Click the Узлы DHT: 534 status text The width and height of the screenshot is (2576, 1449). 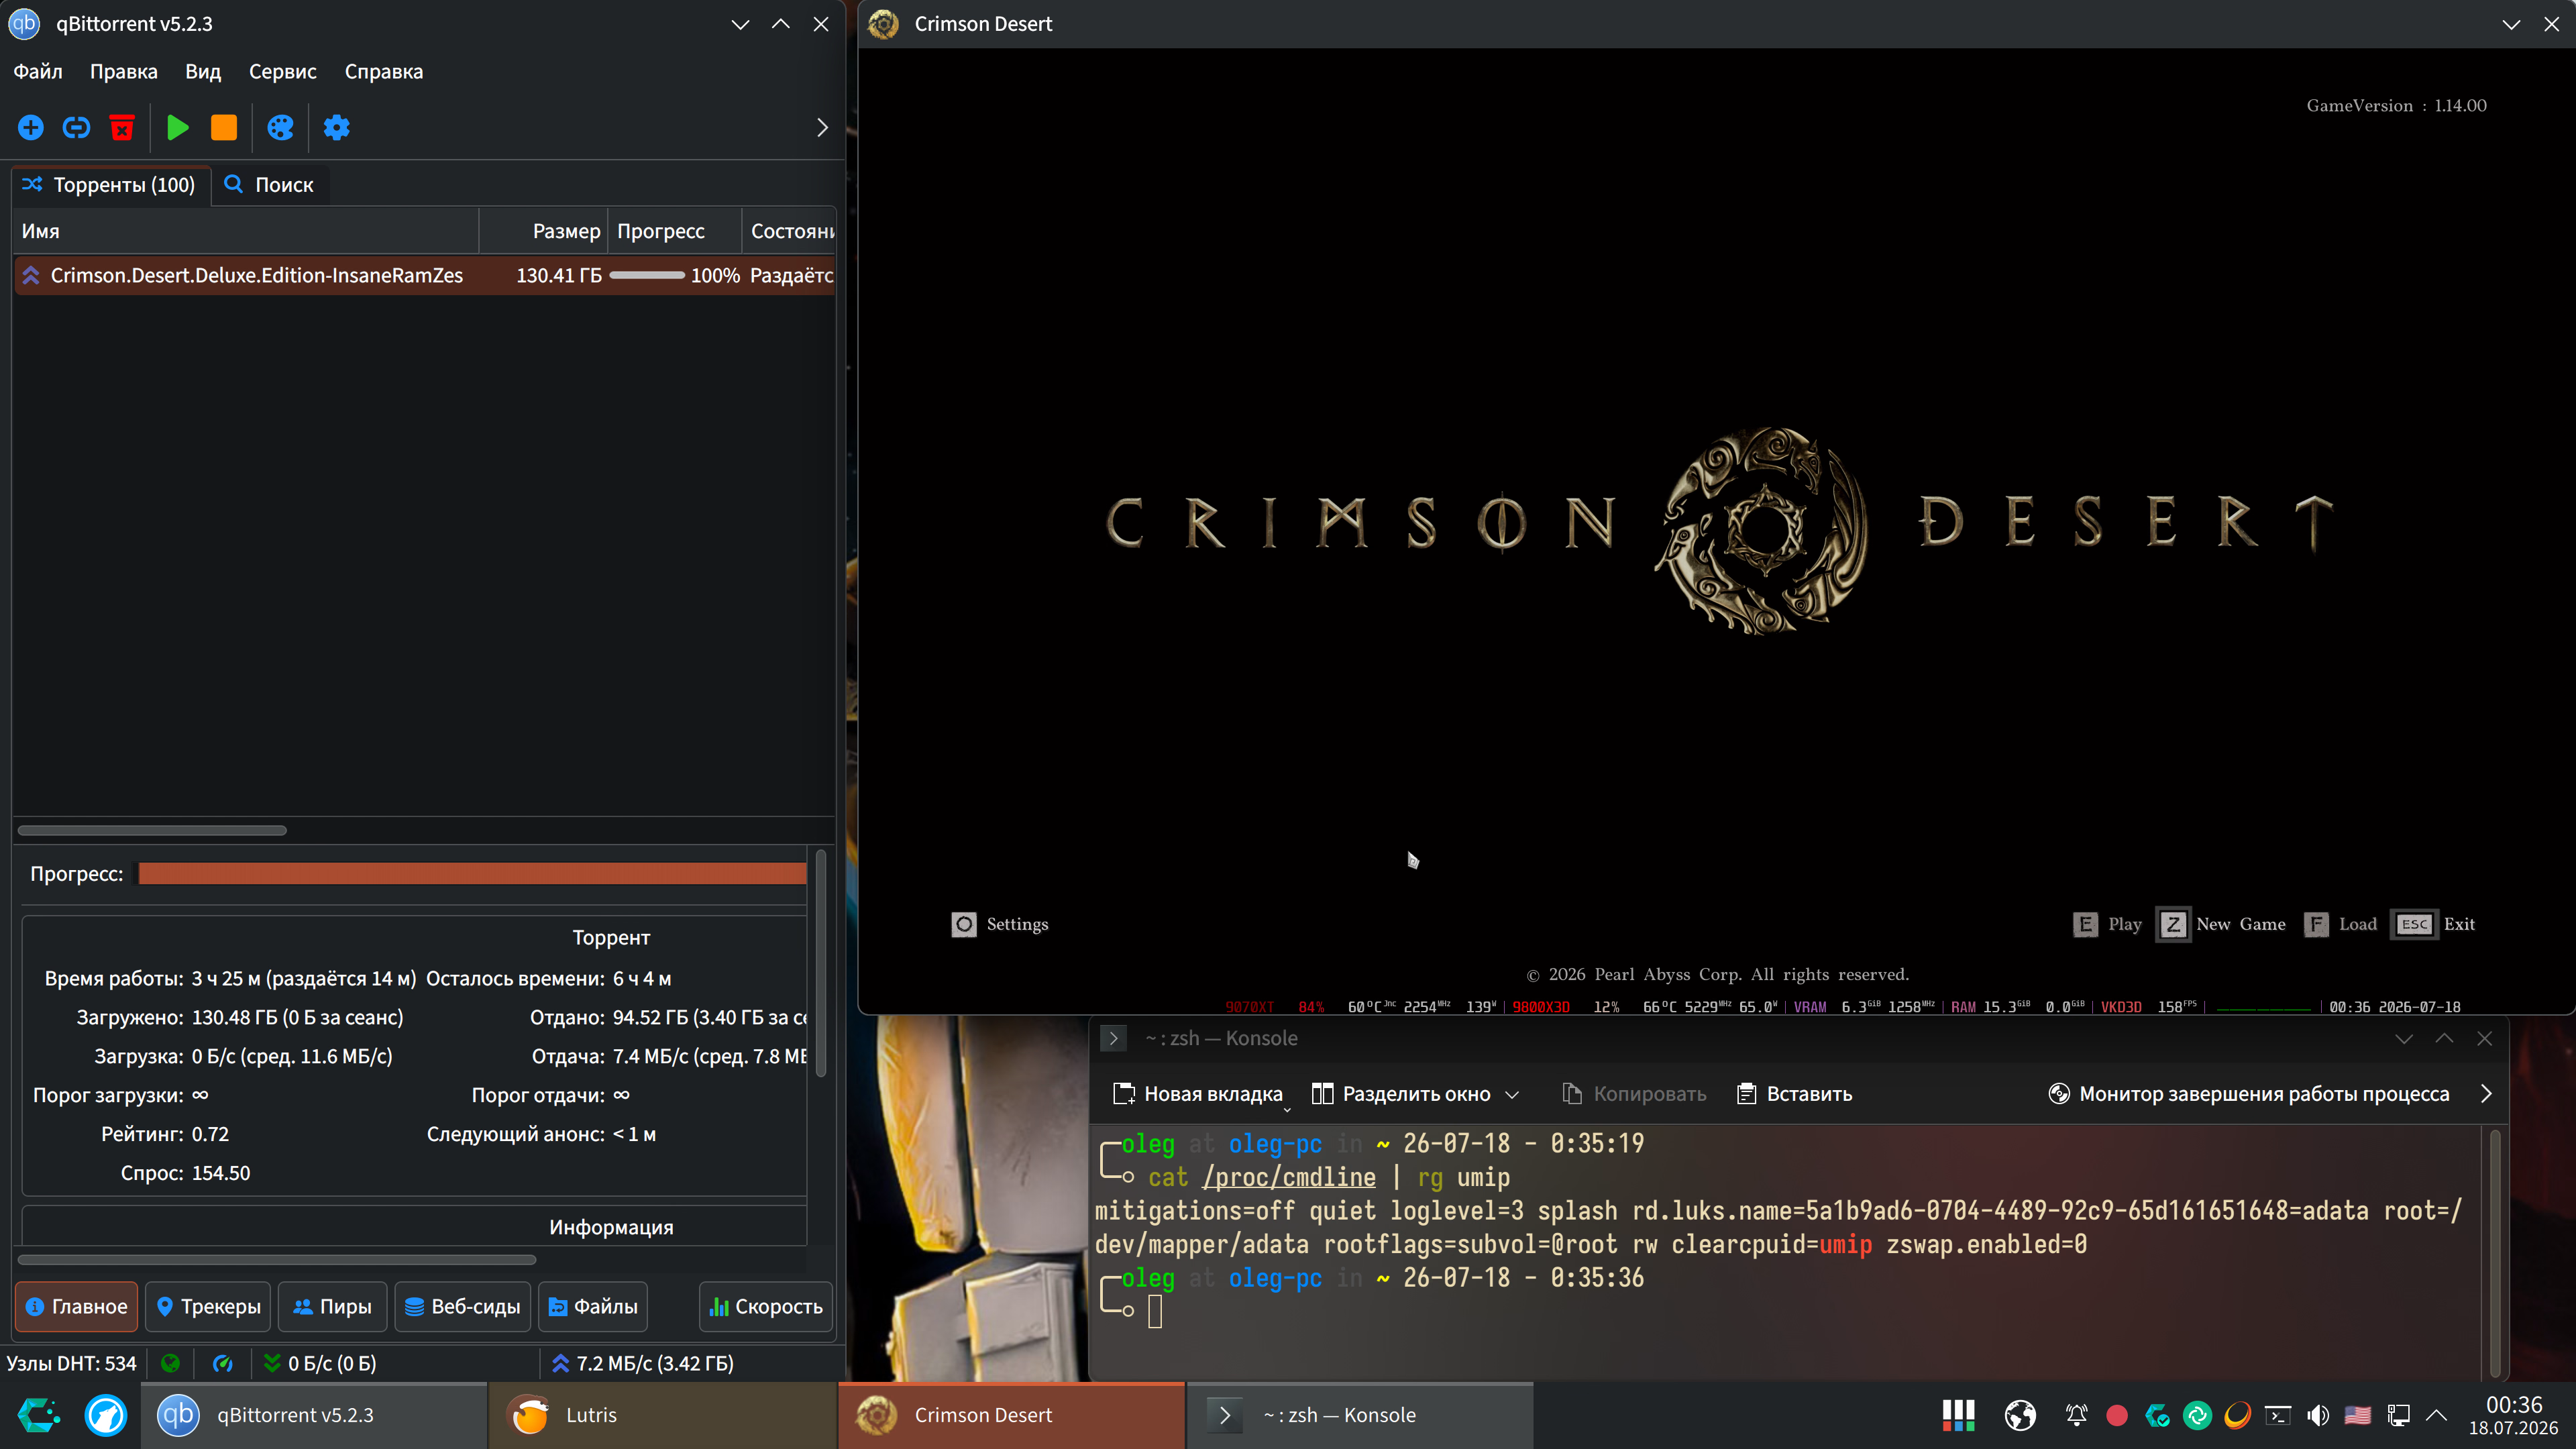coord(71,1363)
